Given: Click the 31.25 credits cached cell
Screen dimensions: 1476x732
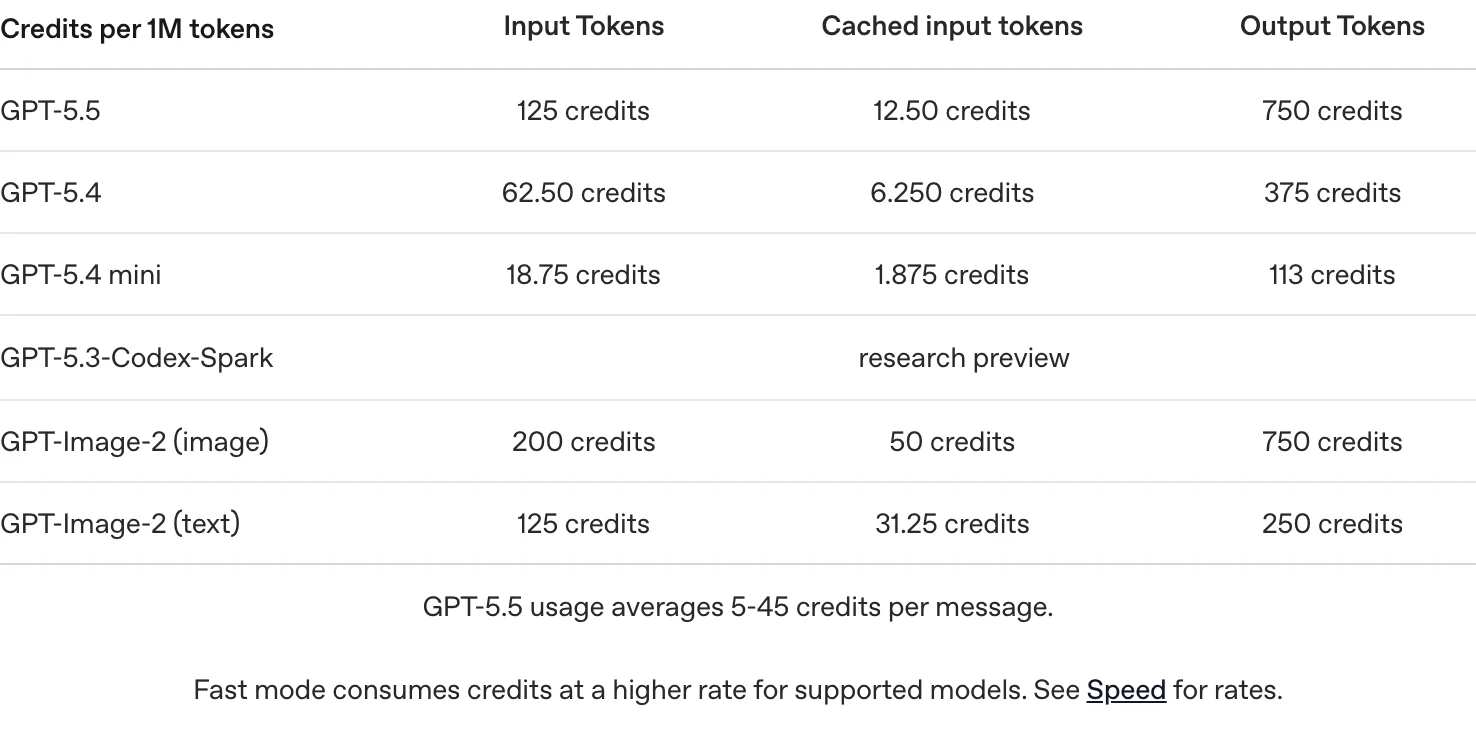Looking at the screenshot, I should (x=952, y=523).
